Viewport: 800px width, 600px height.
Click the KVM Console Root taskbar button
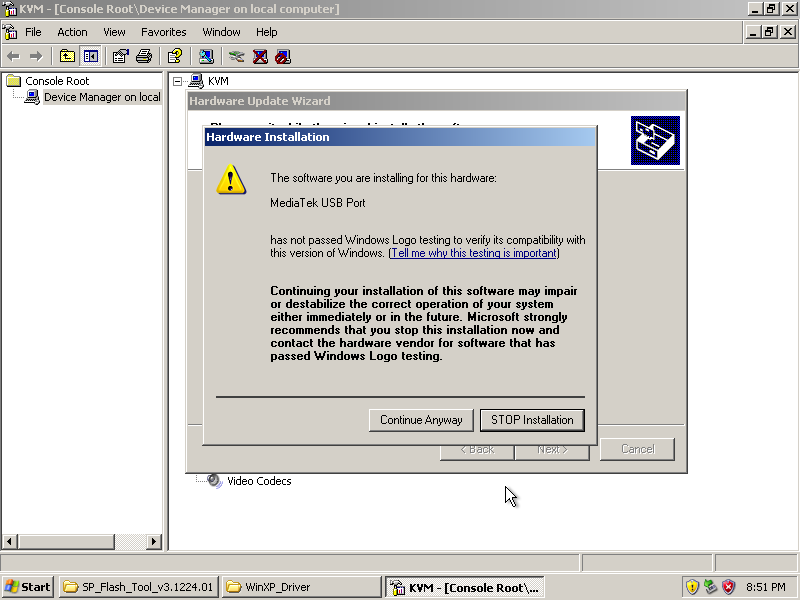coord(465,587)
